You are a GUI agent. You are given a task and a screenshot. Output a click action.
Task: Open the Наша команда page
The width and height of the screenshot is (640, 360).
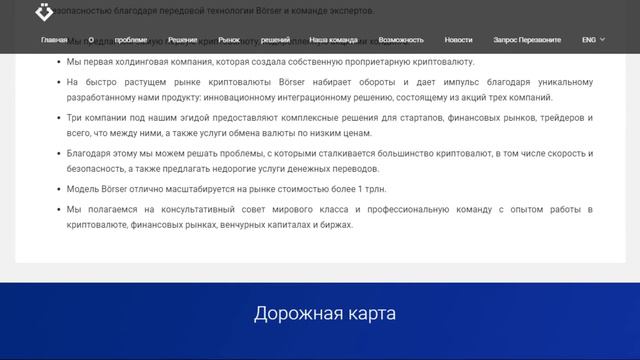click(x=333, y=40)
